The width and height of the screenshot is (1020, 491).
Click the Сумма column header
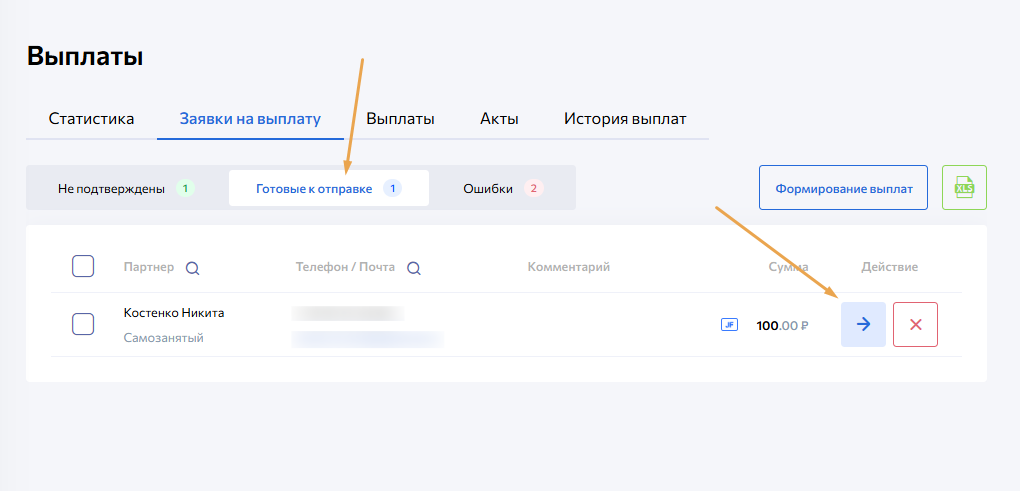[788, 267]
